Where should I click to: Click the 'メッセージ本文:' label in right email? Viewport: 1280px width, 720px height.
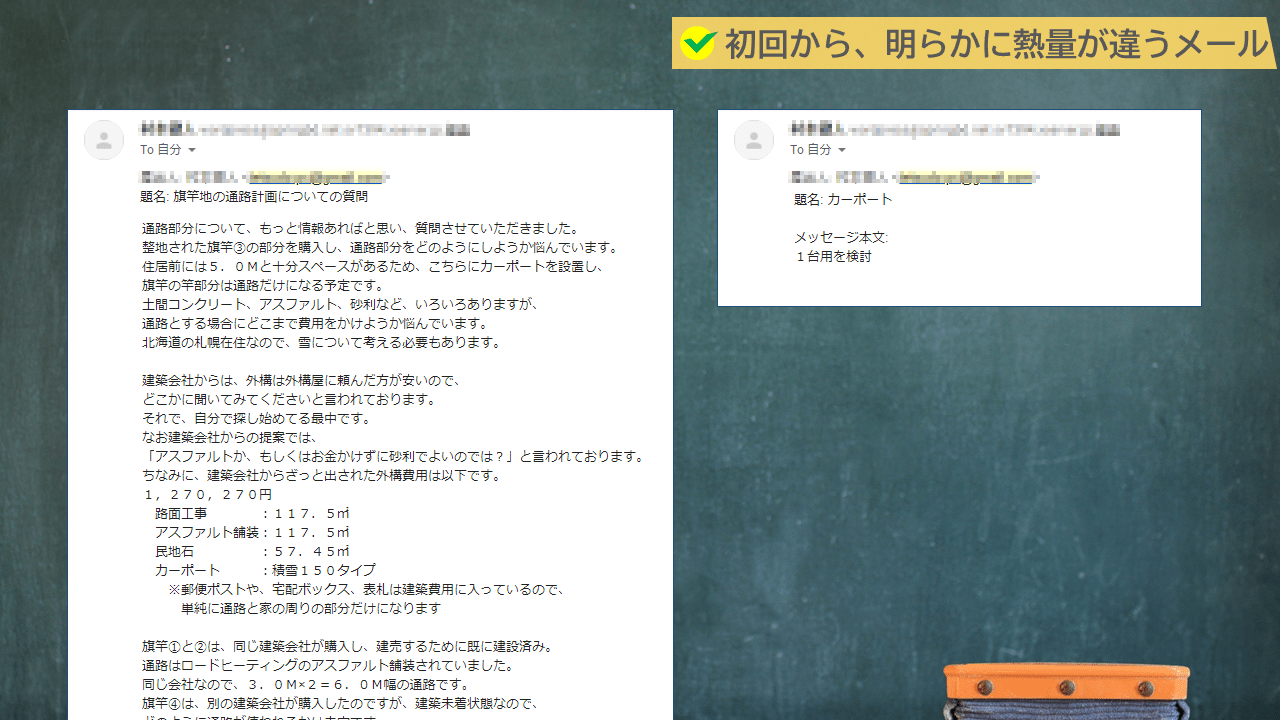[841, 238]
